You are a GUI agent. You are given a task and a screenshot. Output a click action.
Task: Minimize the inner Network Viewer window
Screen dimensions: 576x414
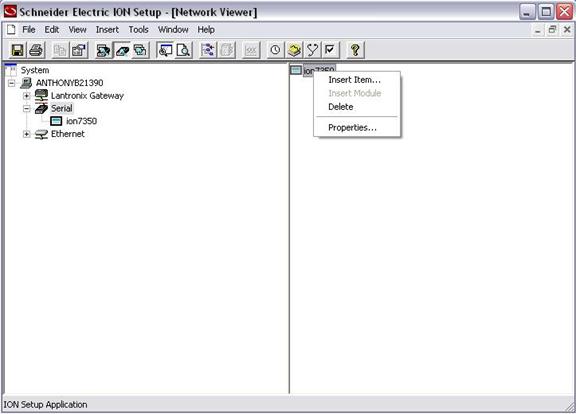537,30
